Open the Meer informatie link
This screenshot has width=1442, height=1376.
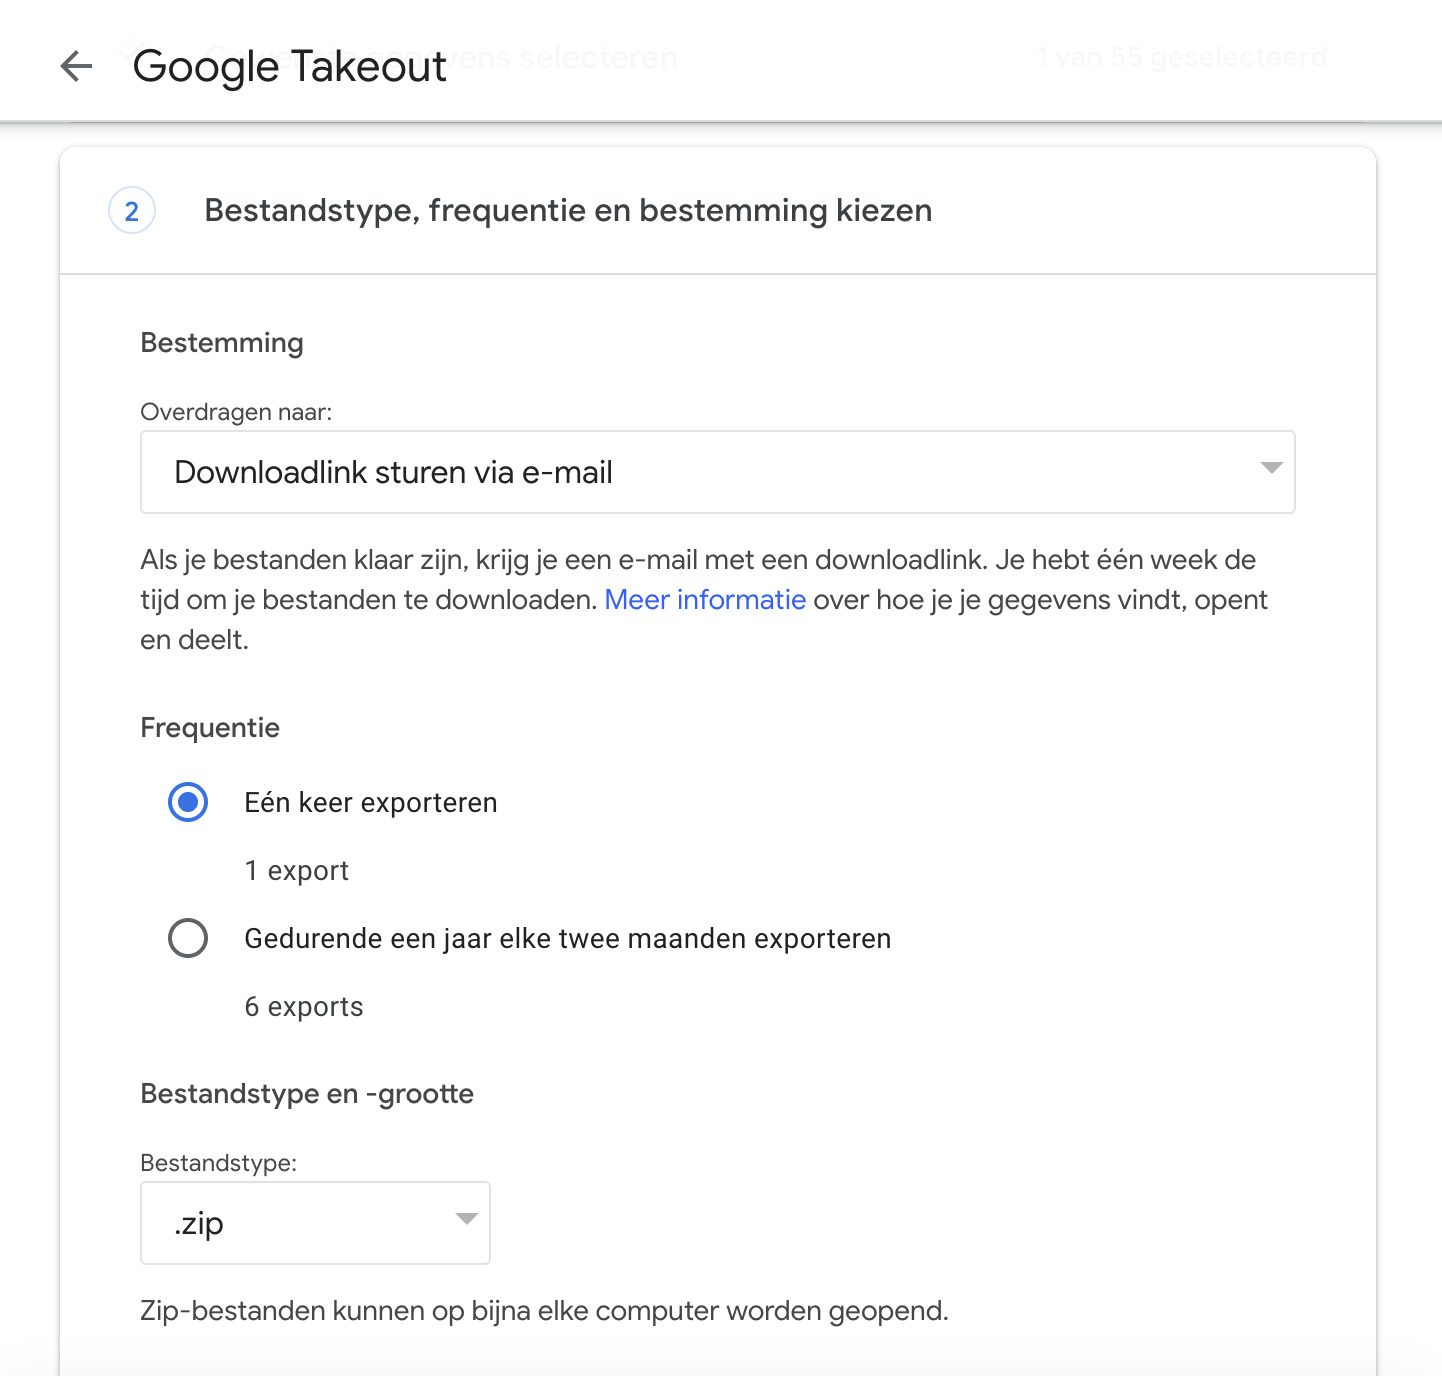point(705,600)
